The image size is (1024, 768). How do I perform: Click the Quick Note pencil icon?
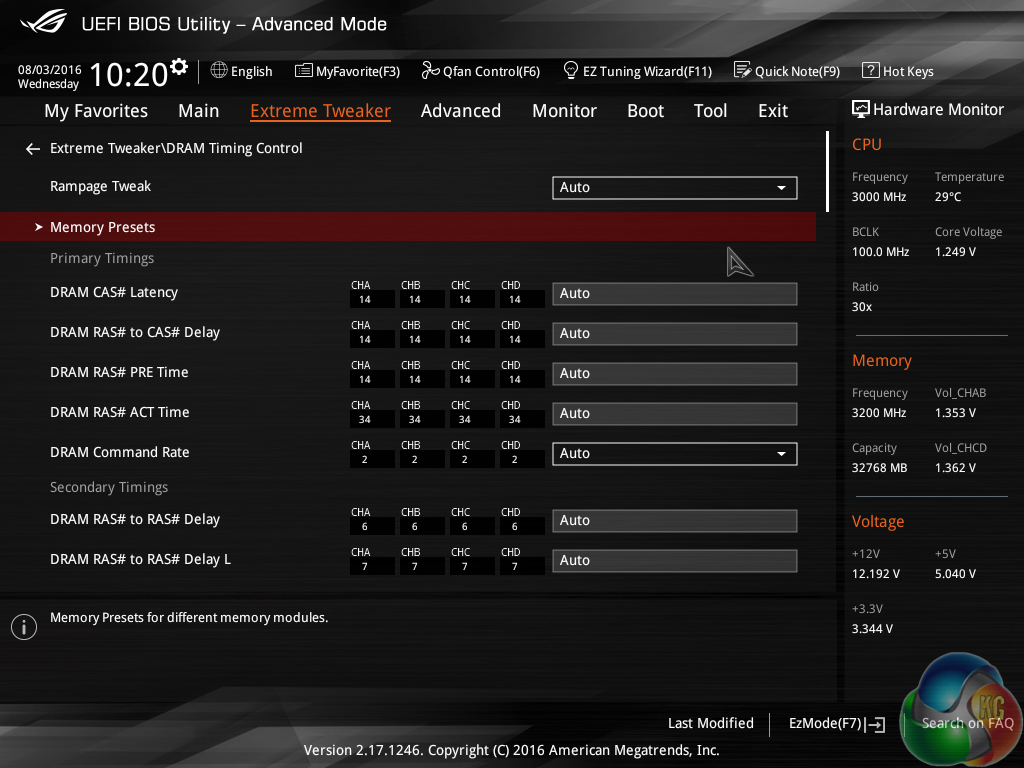[743, 70]
